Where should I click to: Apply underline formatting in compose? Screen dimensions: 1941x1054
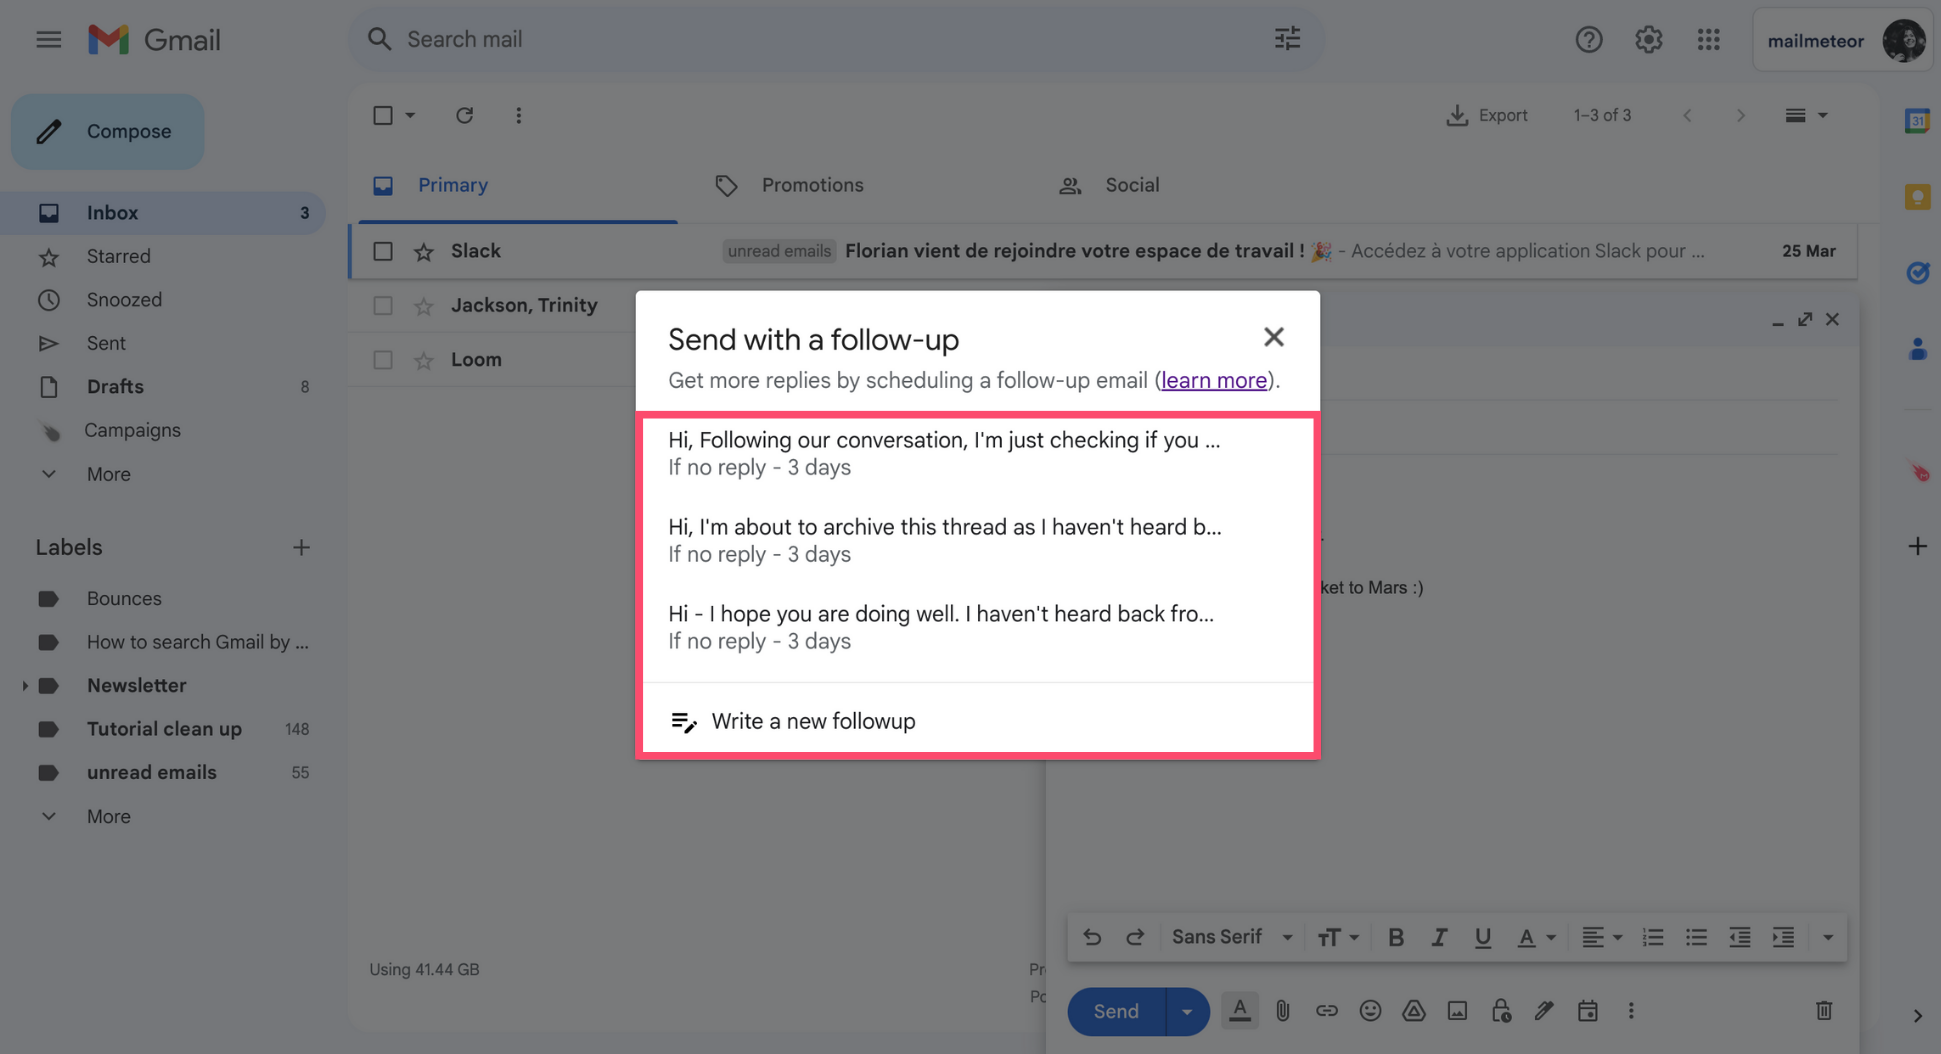click(x=1482, y=937)
